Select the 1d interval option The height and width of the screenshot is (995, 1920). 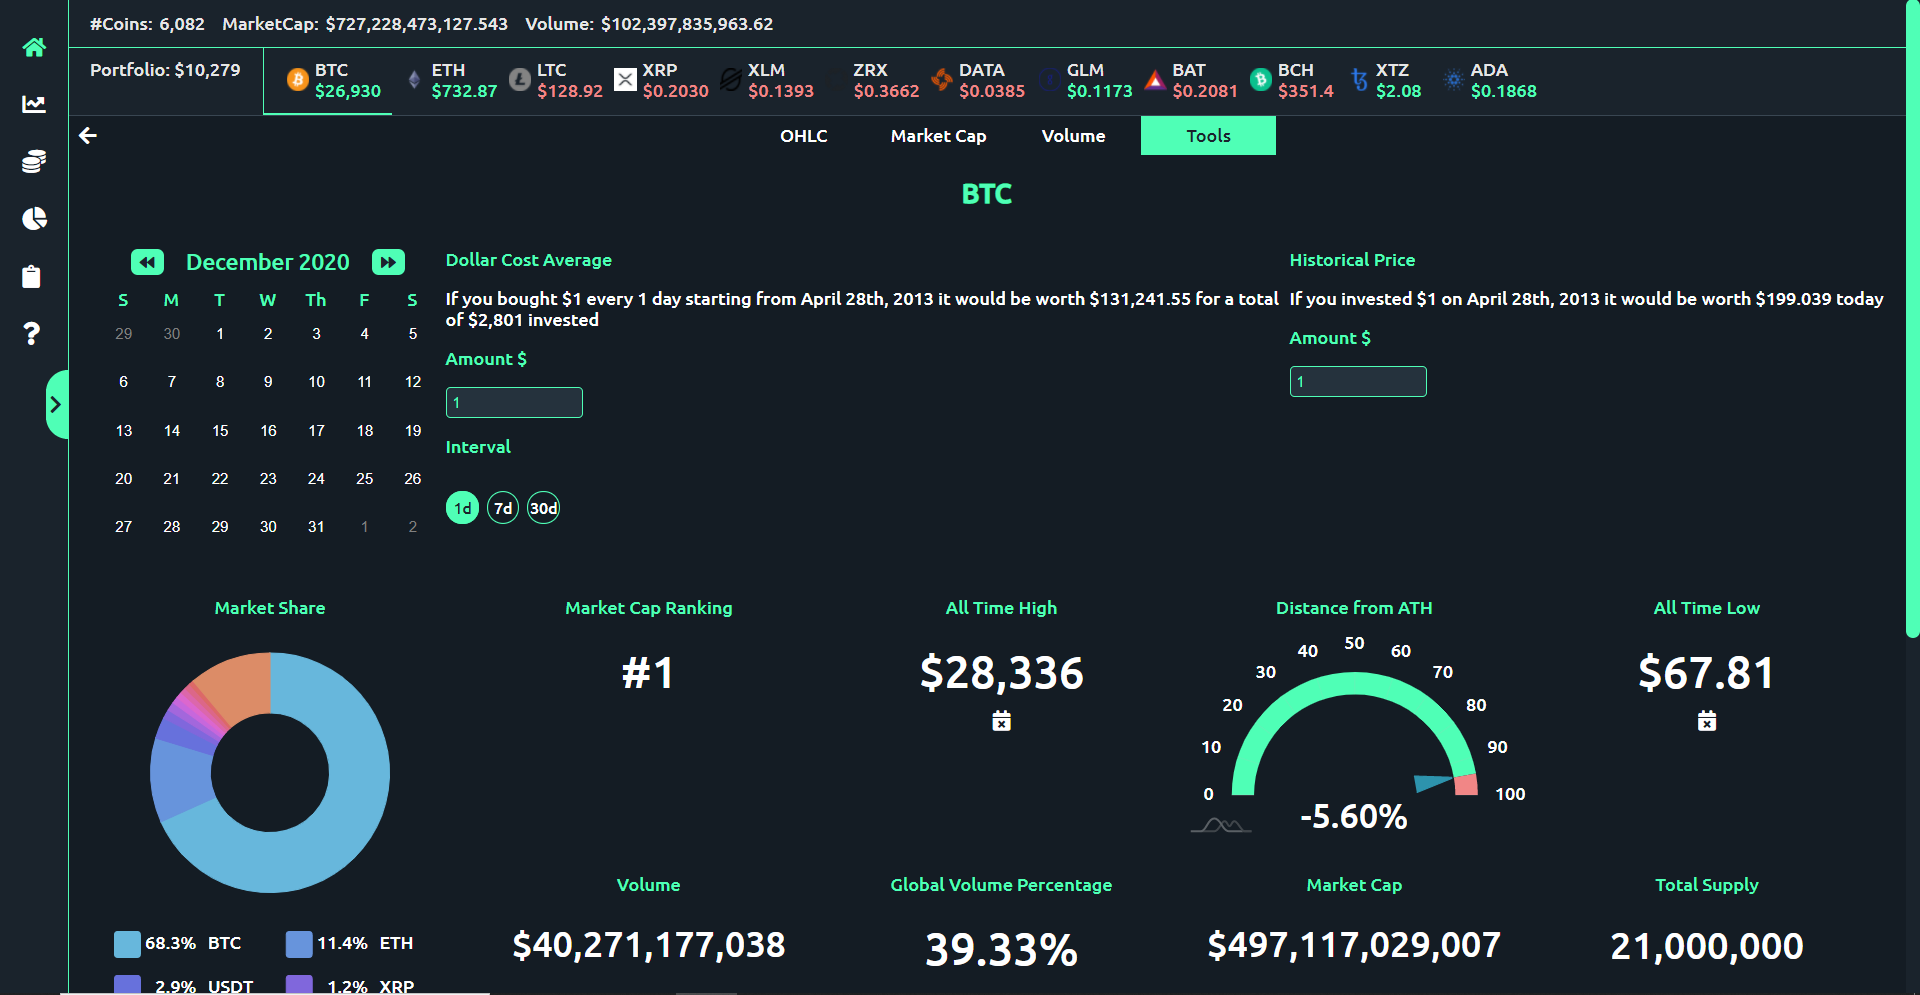pyautogui.click(x=462, y=508)
